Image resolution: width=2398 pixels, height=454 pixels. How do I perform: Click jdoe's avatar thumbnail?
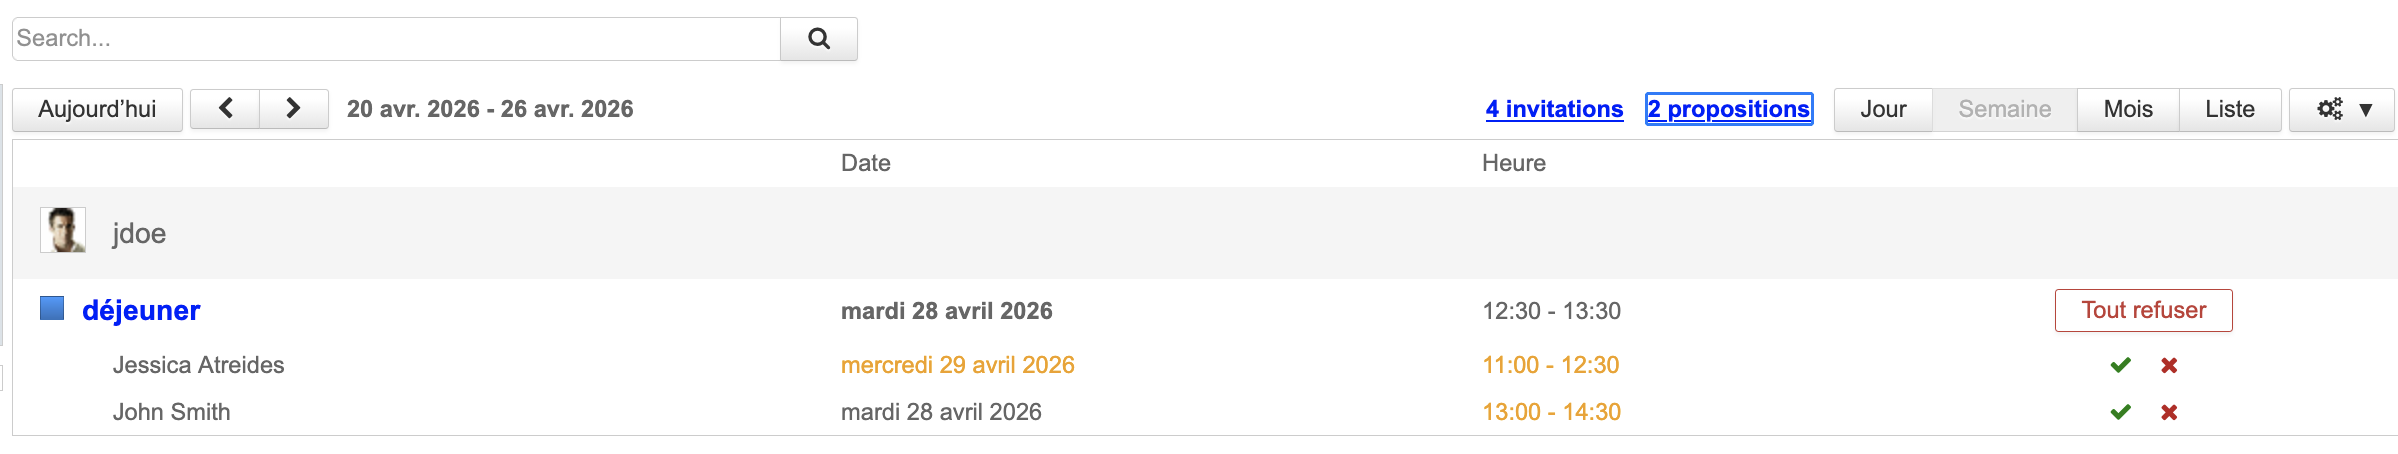click(63, 231)
